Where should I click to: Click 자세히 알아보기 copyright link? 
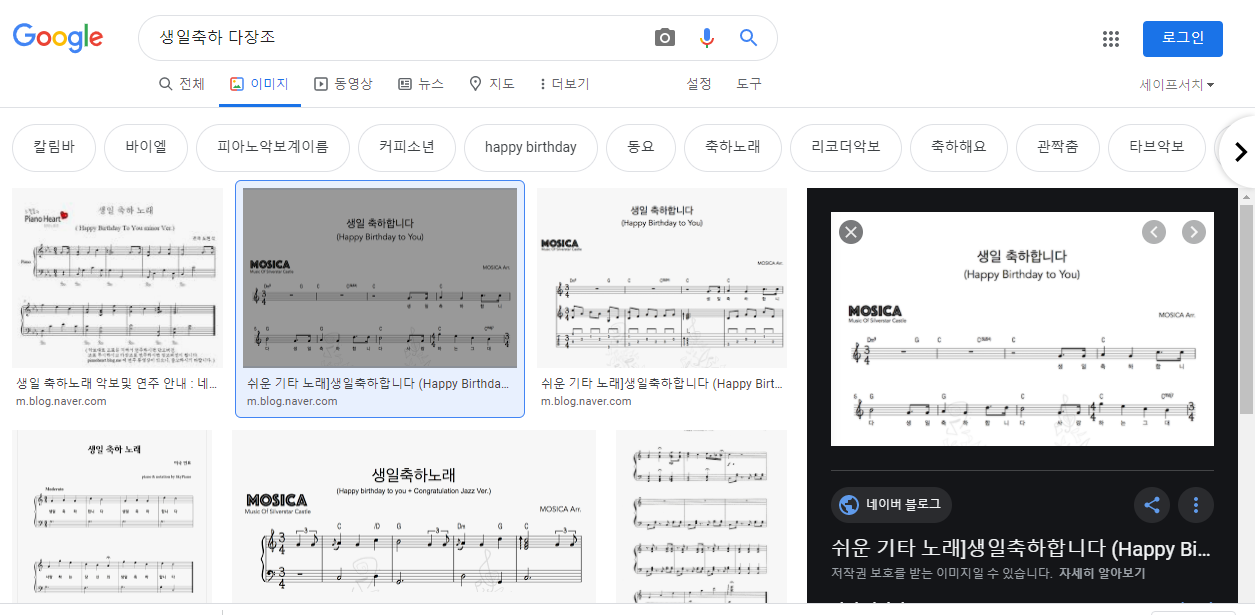click(x=1102, y=574)
